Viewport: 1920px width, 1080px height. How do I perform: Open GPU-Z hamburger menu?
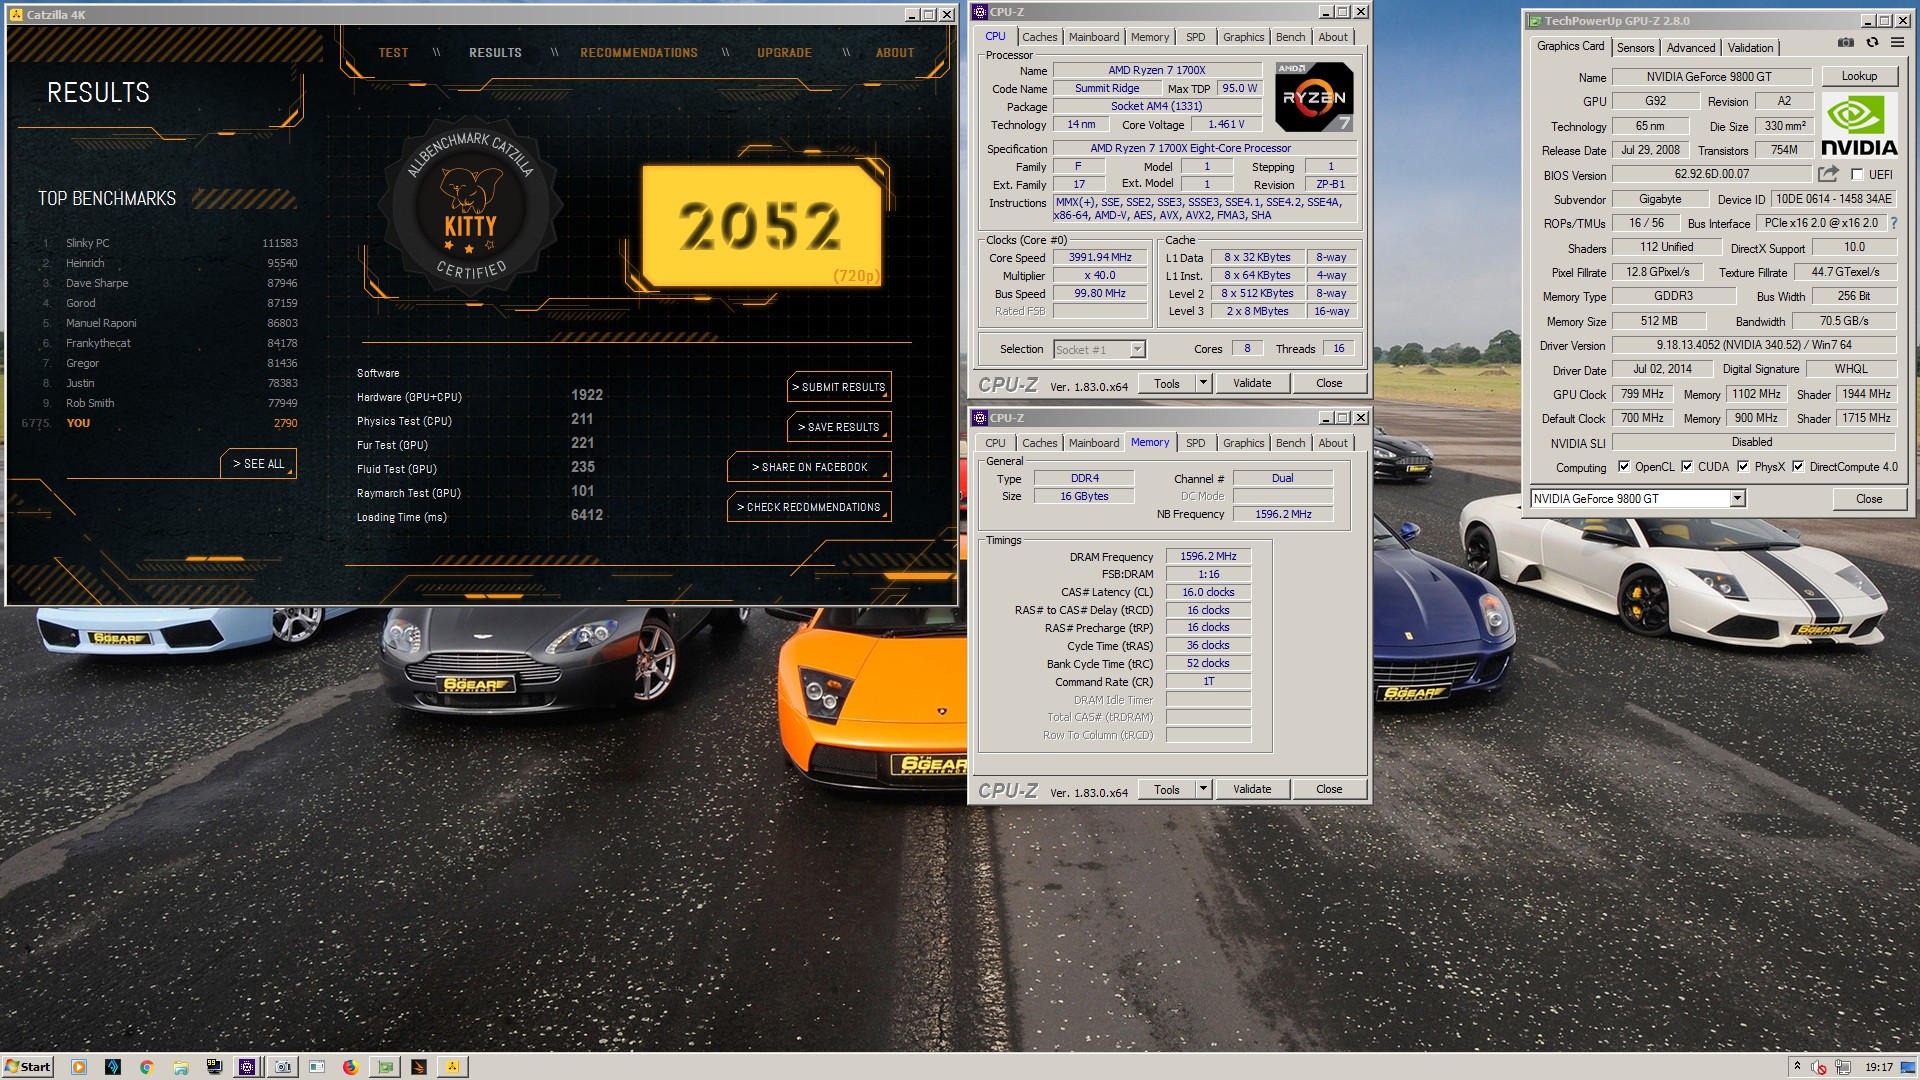1897,43
